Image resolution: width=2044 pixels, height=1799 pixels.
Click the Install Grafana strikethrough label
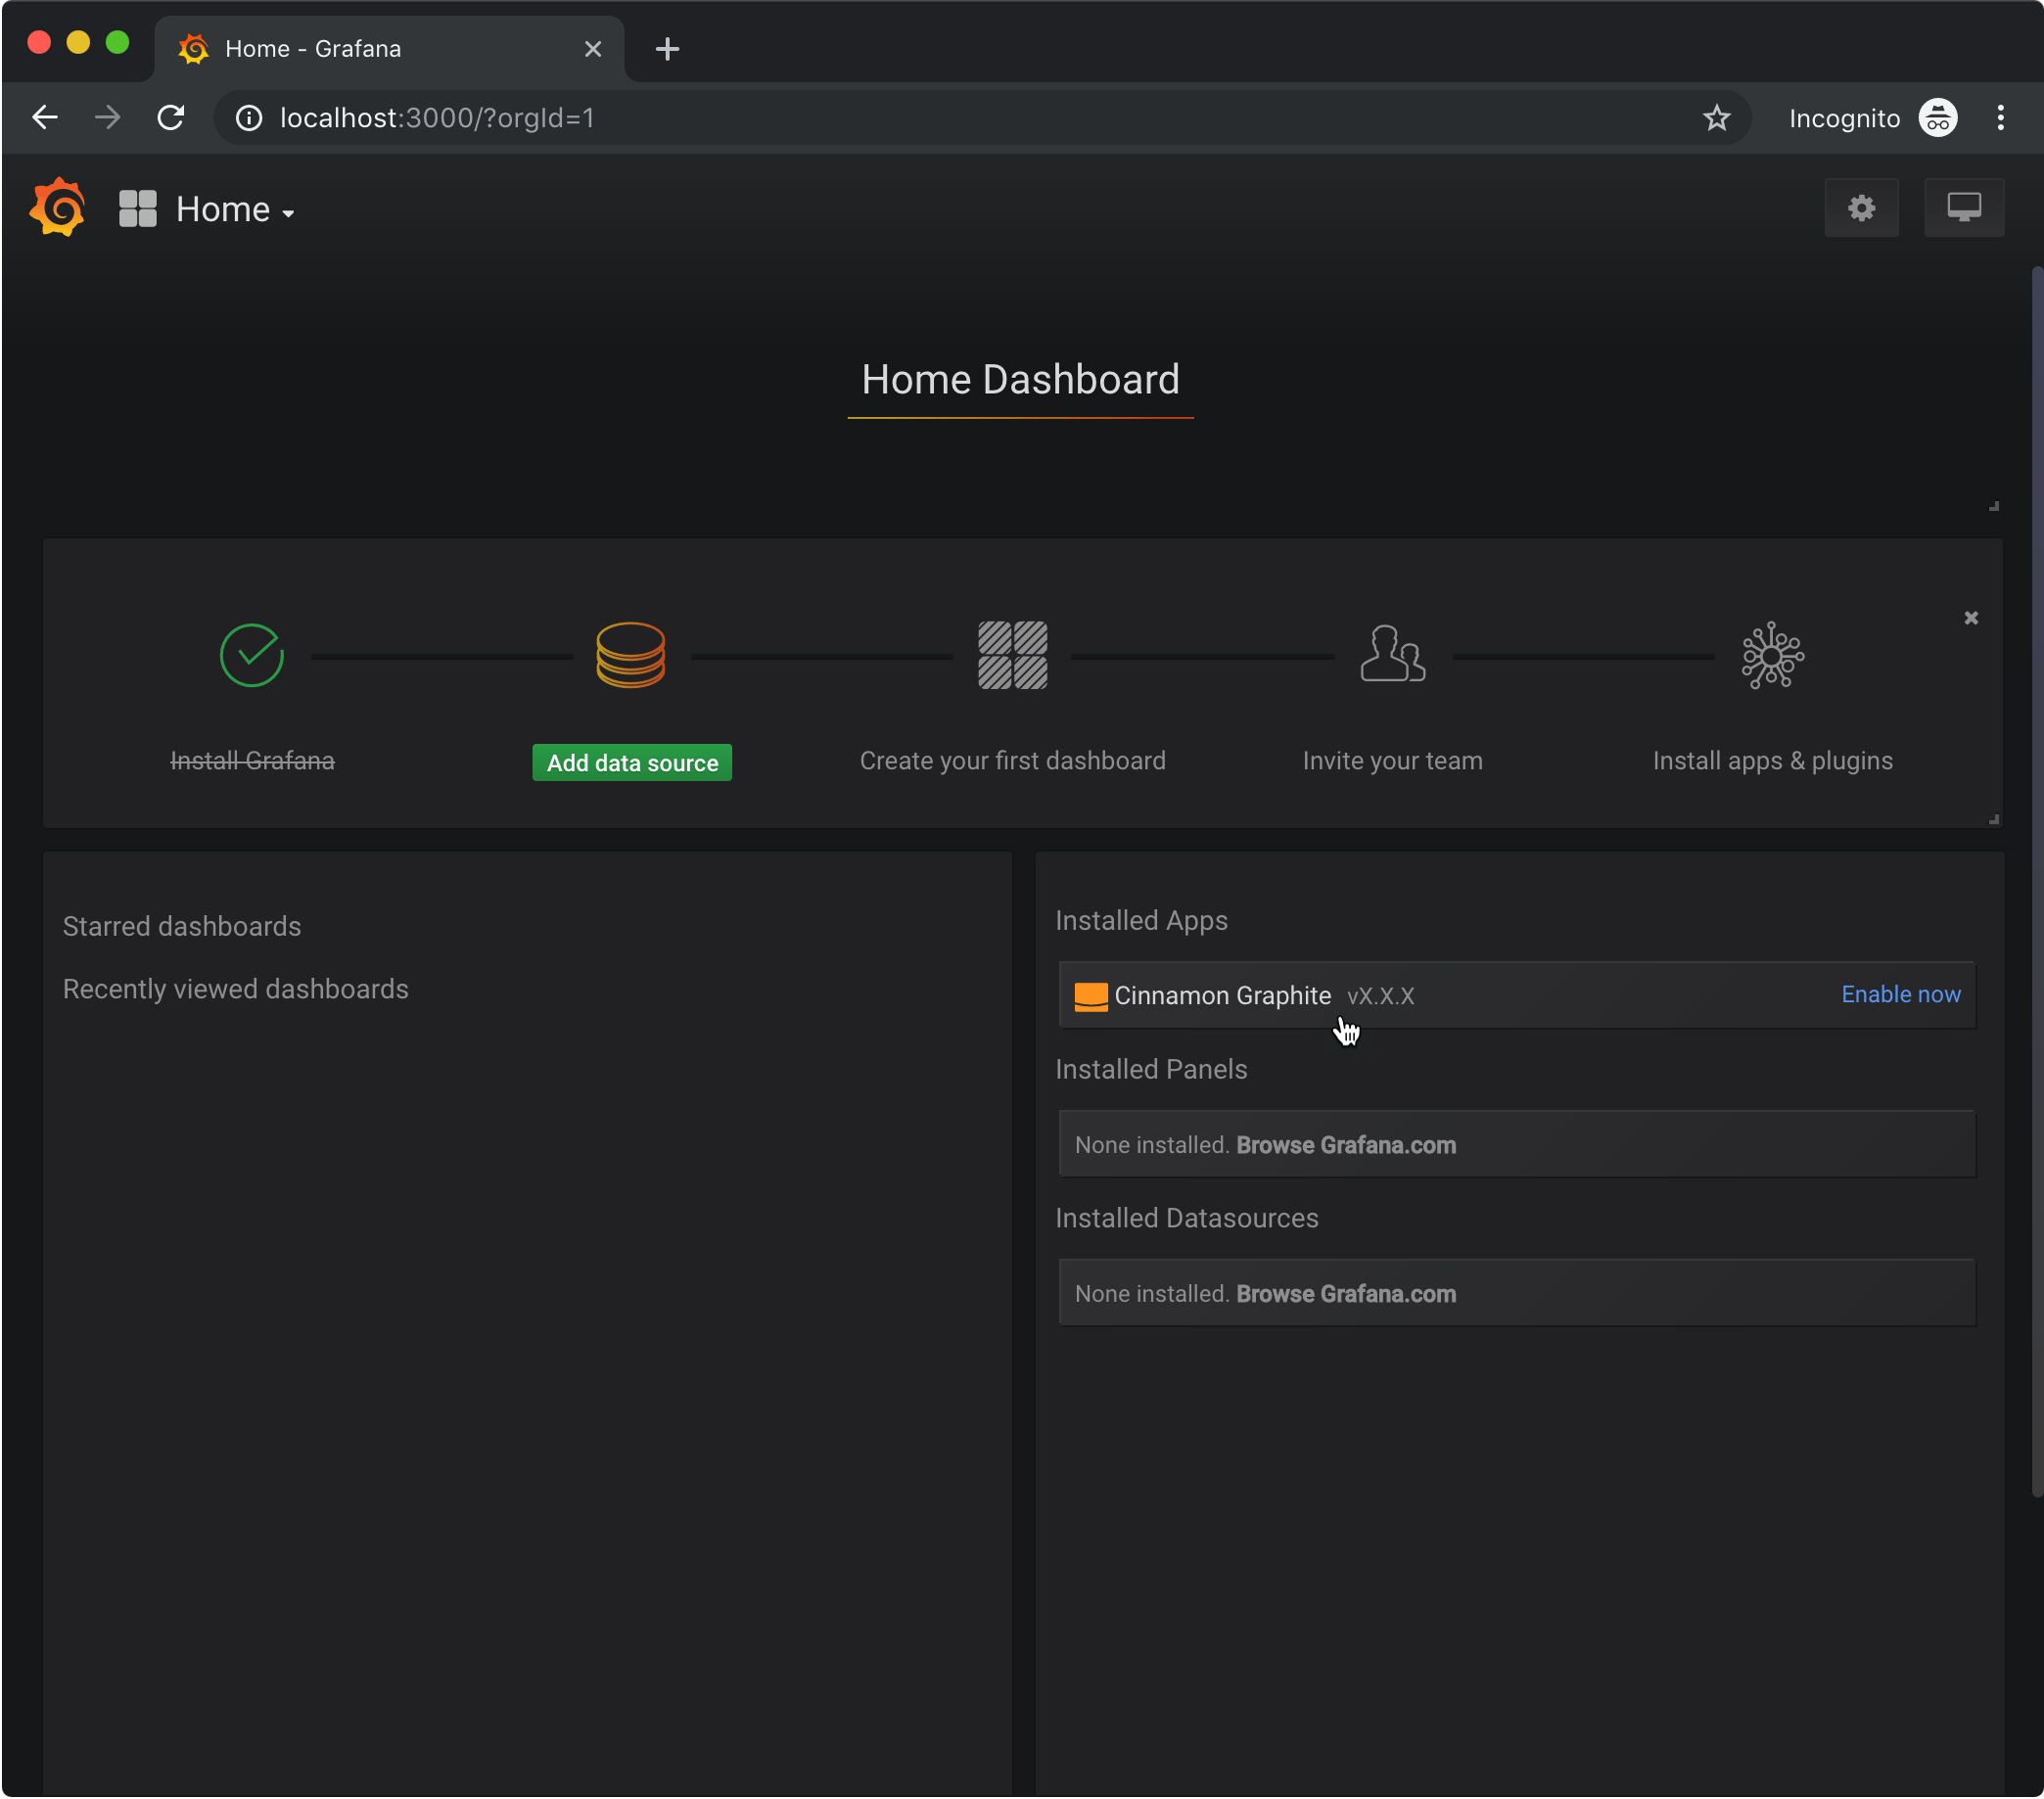coord(252,761)
